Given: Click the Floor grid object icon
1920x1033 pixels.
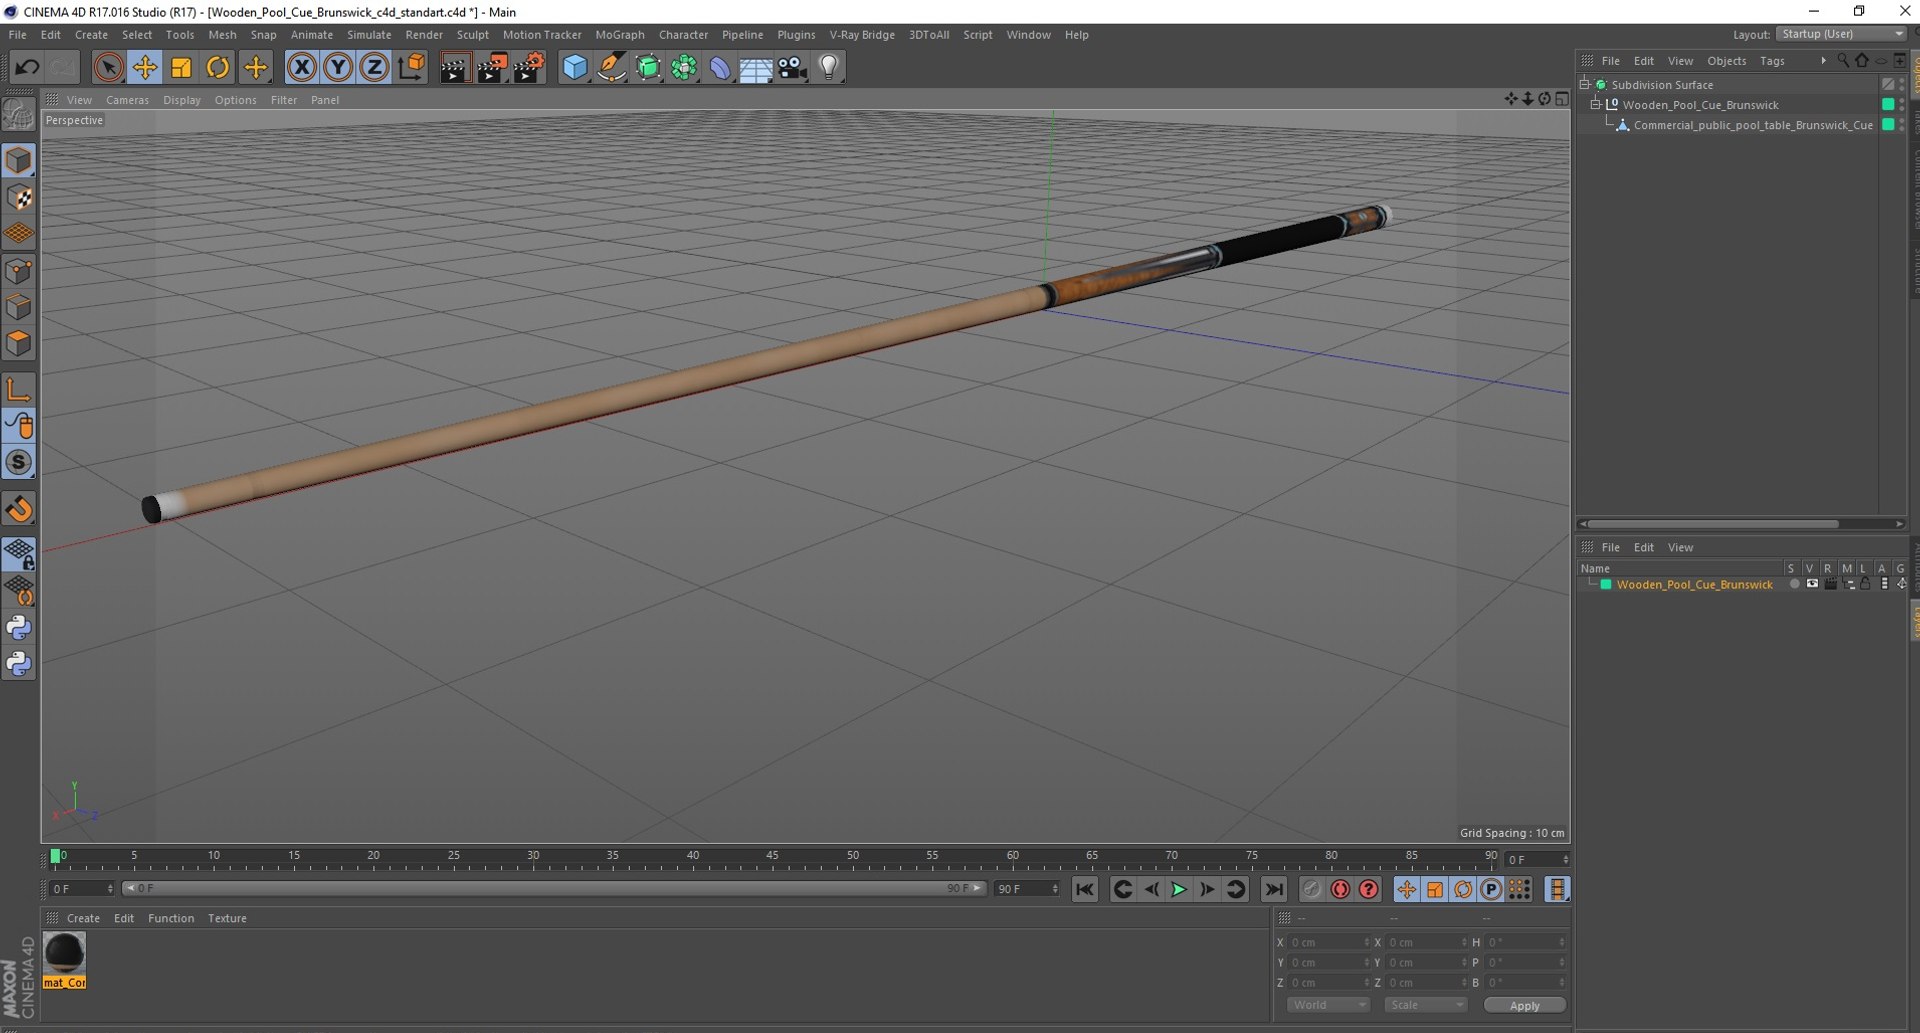Looking at the screenshot, I should point(756,67).
